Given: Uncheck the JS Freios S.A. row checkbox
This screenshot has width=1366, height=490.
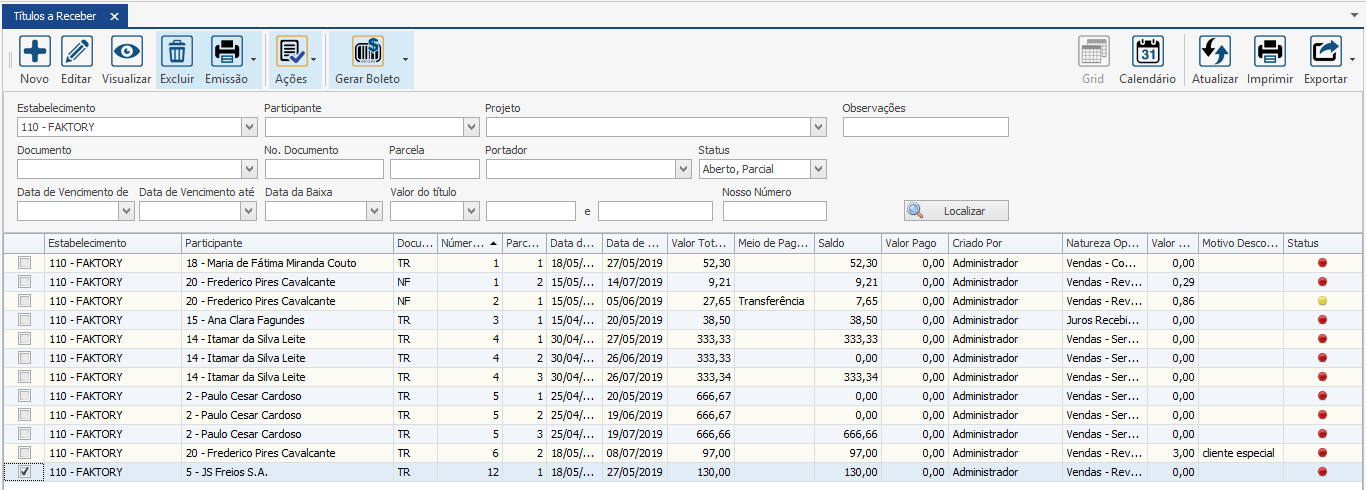Looking at the screenshot, I should [x=25, y=472].
